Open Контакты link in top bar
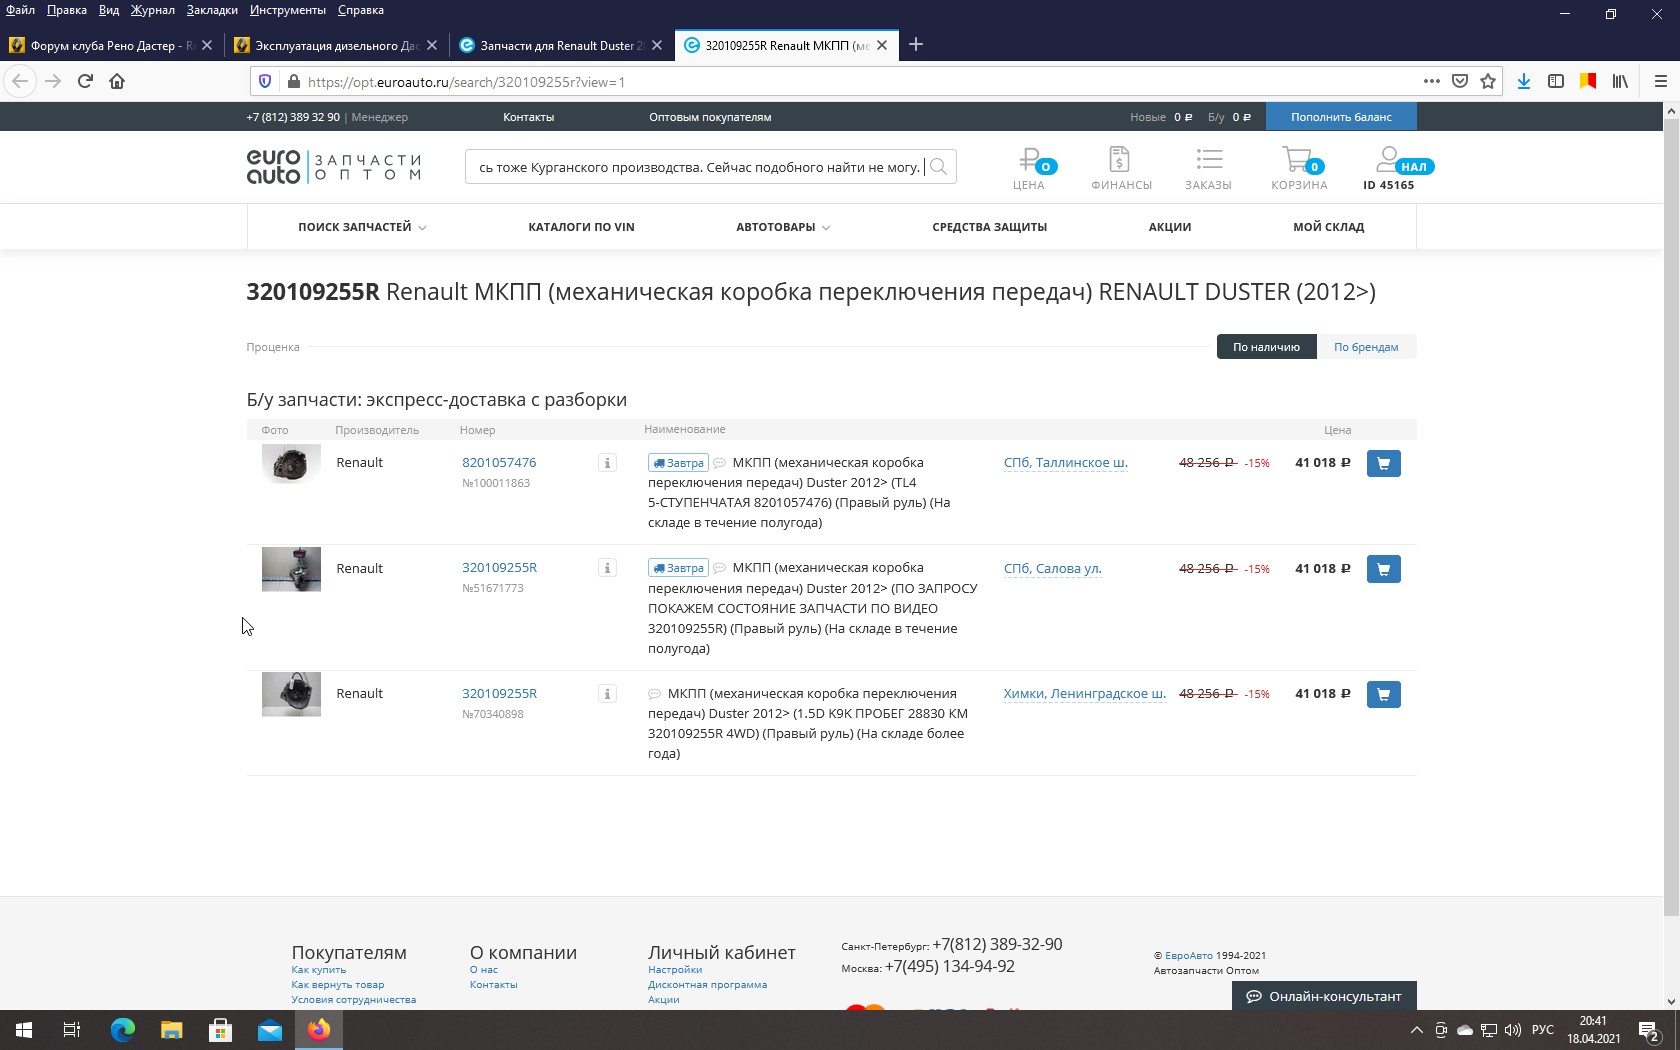Viewport: 1680px width, 1050px height. [x=528, y=117]
